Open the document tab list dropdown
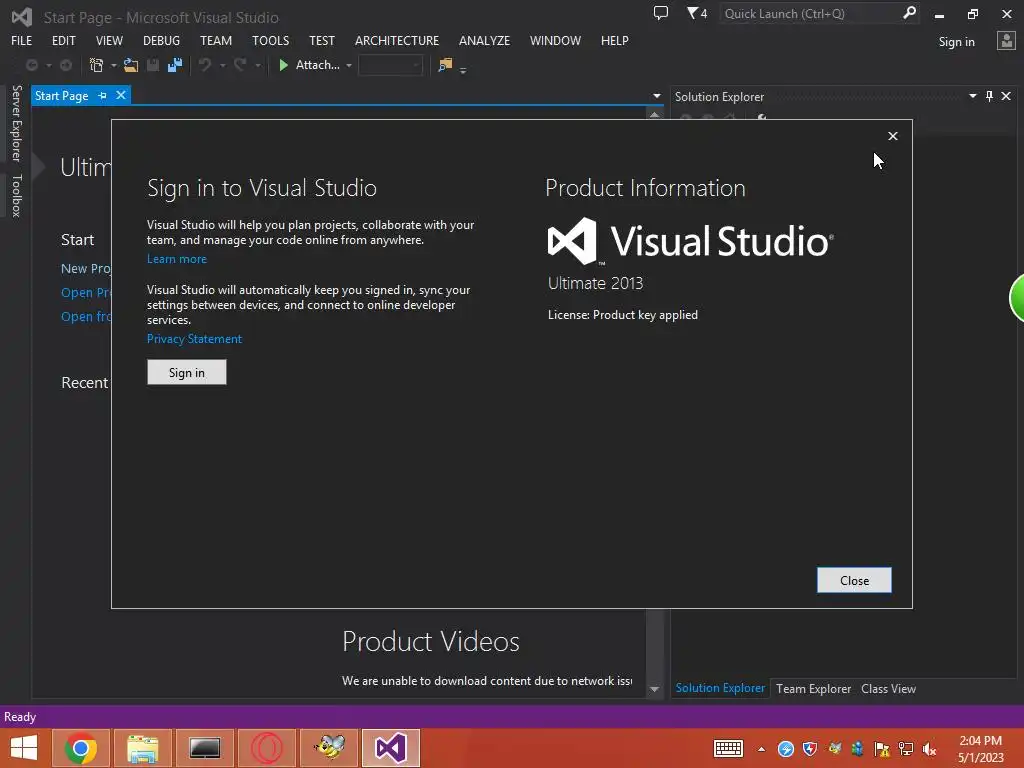This screenshot has width=1024, height=768. click(656, 96)
